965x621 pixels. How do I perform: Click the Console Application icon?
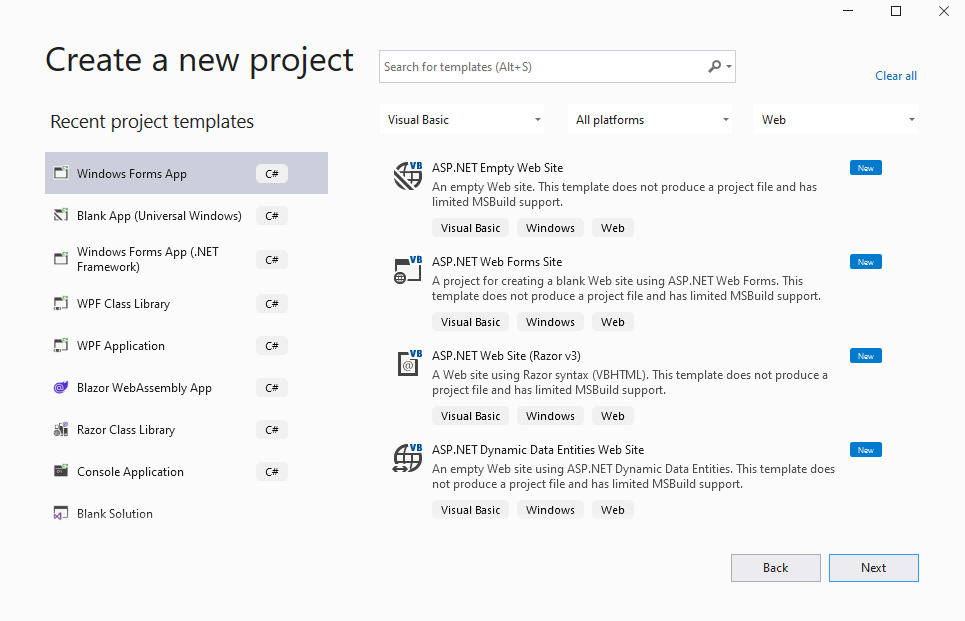(x=61, y=471)
